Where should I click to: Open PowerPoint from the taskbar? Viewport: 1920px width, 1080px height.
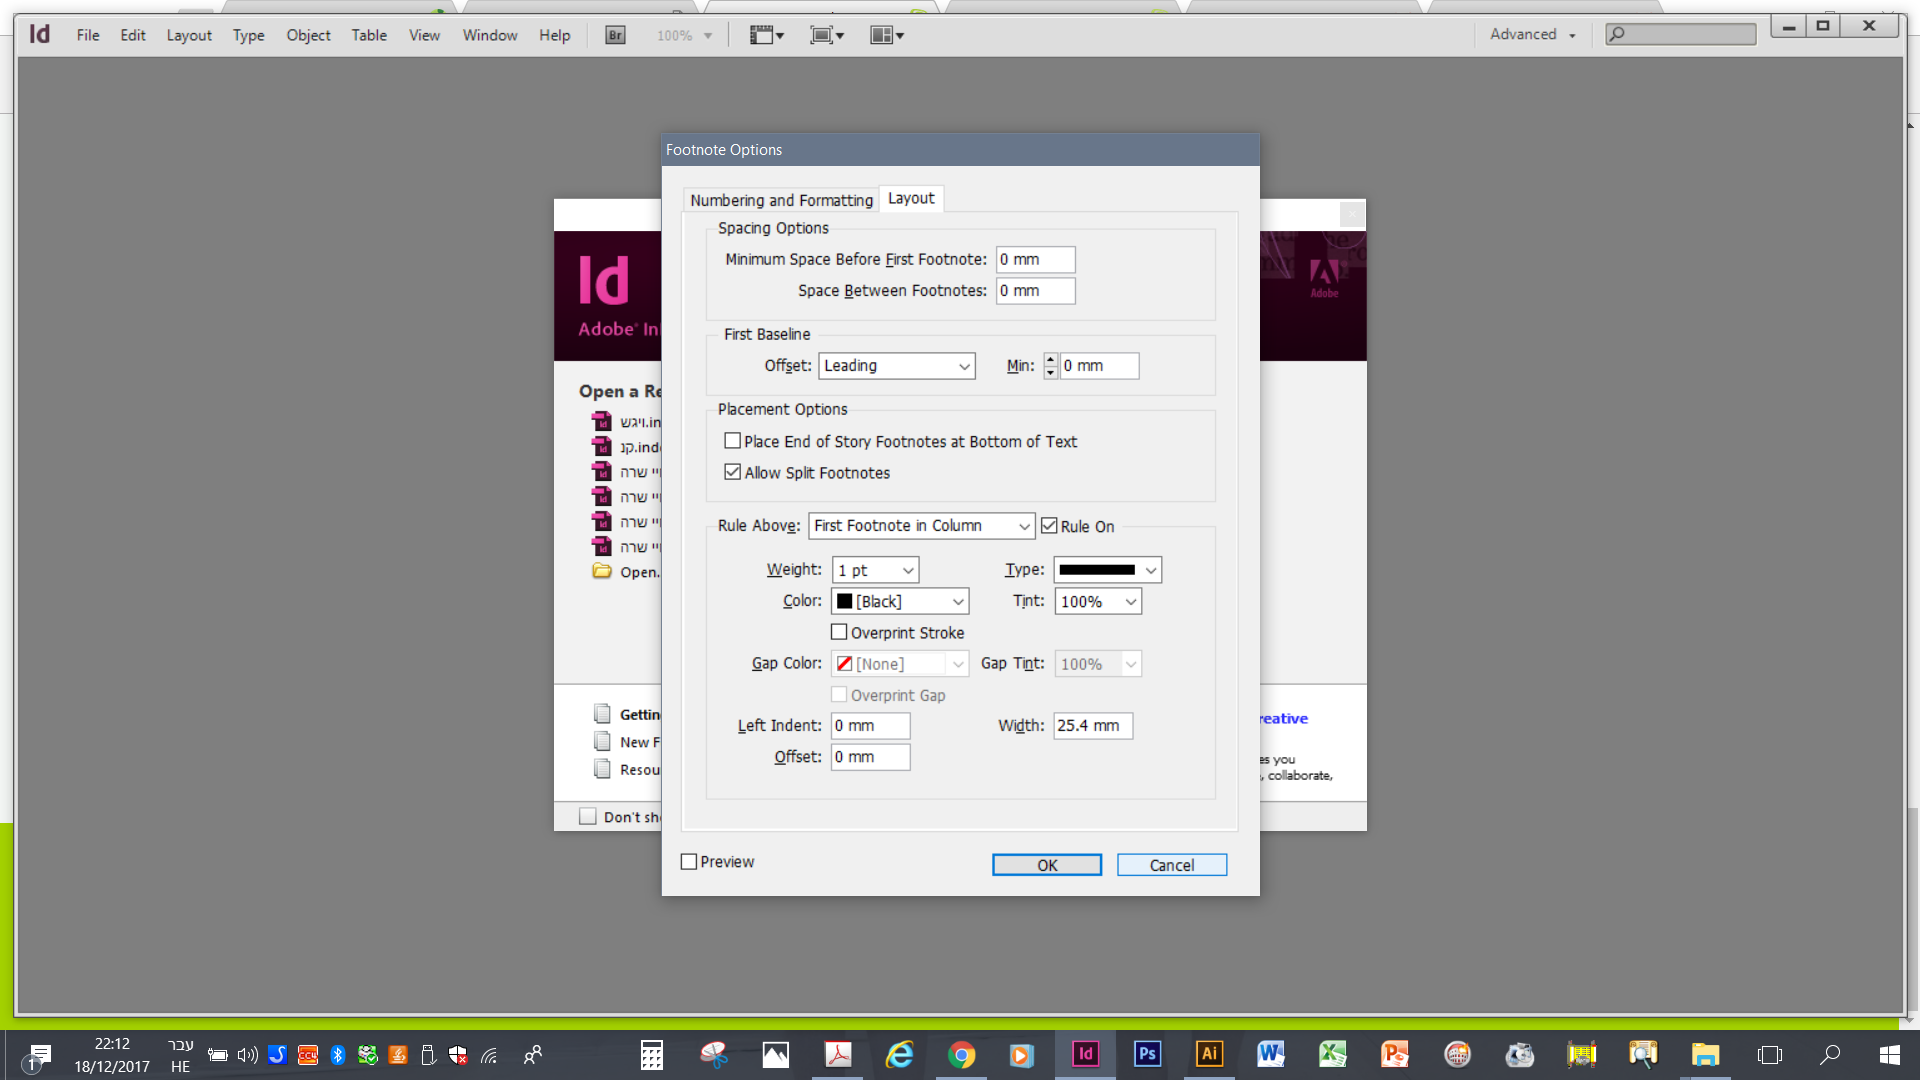pos(1395,1054)
